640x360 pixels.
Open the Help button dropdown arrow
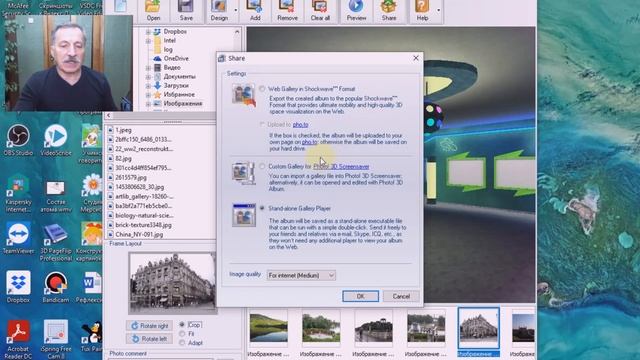pyautogui.click(x=438, y=11)
